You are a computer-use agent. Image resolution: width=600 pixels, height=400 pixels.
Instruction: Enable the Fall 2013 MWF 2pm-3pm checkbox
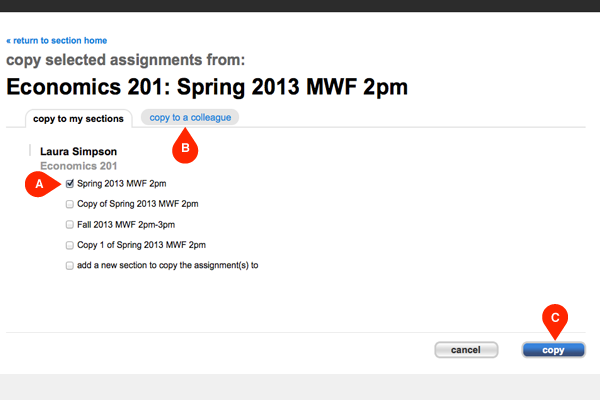click(69, 225)
